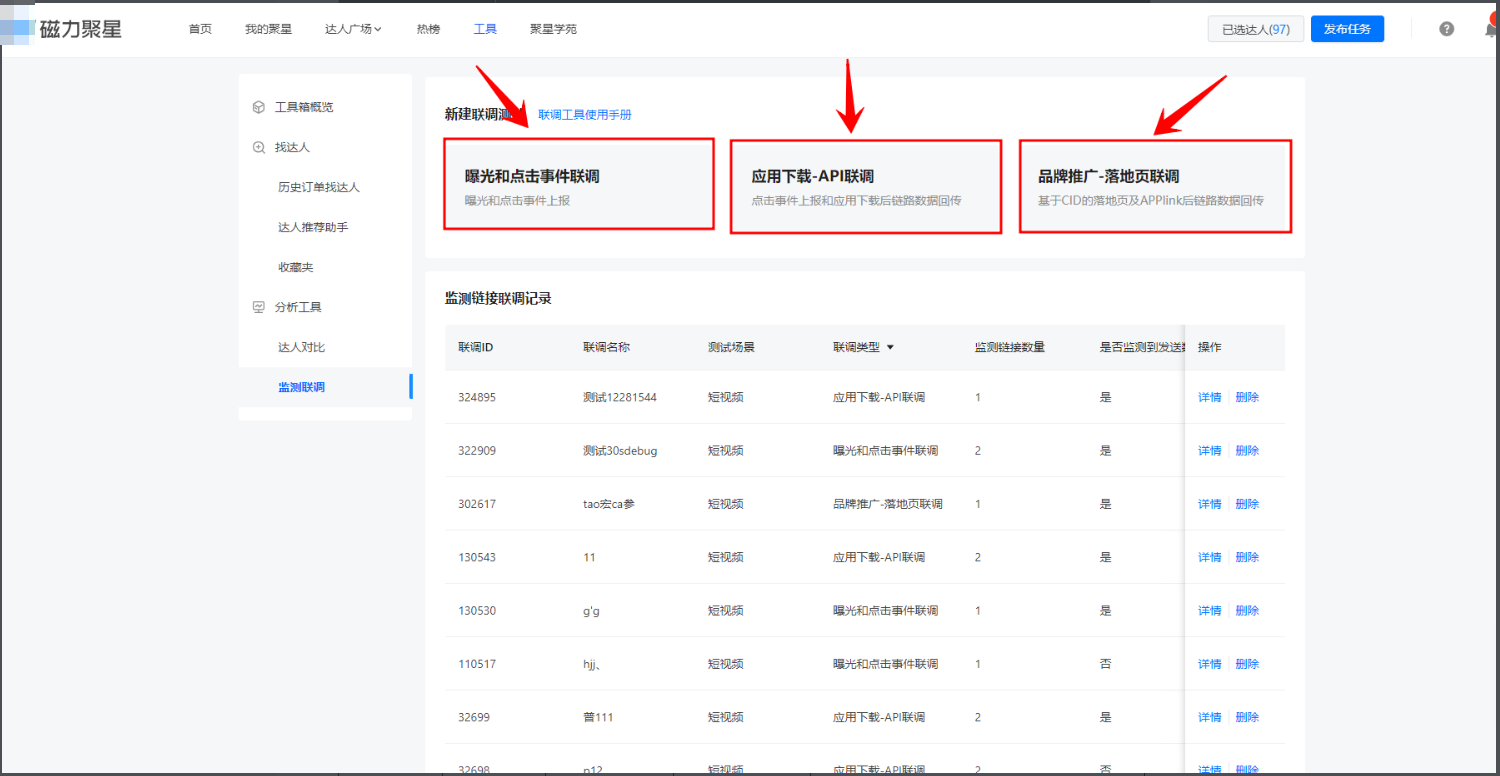This screenshot has height=776, width=1500.
Task: Click ID cell 302617
Action: pyautogui.click(x=477, y=504)
